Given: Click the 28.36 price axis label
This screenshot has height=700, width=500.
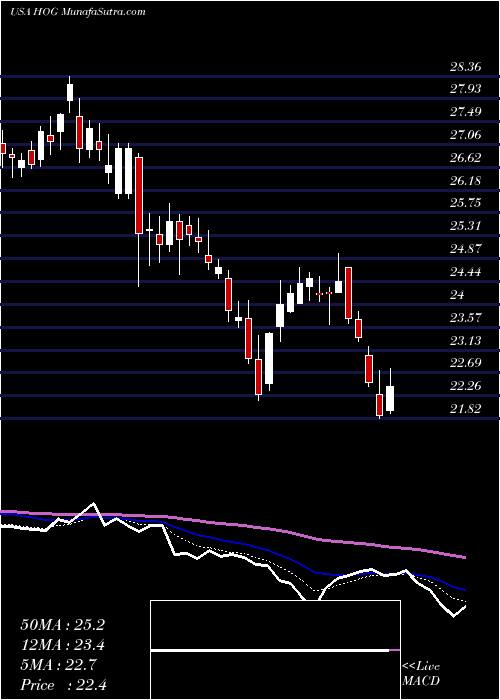Looking at the screenshot, I should (465, 67).
